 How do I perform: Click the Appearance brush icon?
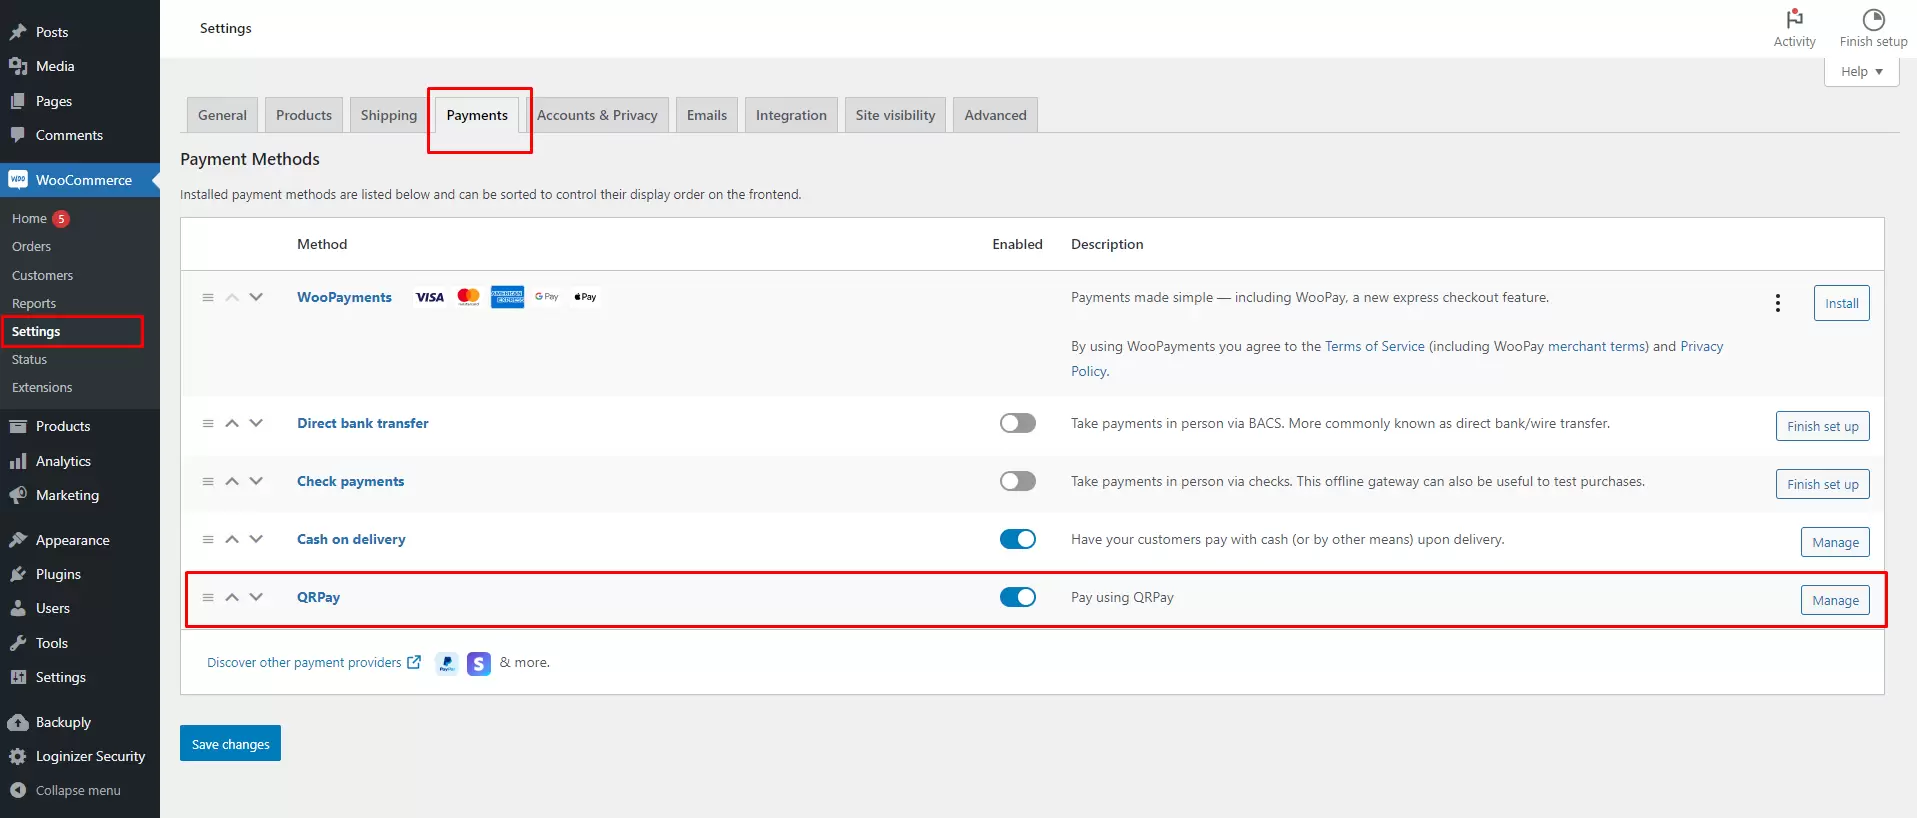coord(18,540)
